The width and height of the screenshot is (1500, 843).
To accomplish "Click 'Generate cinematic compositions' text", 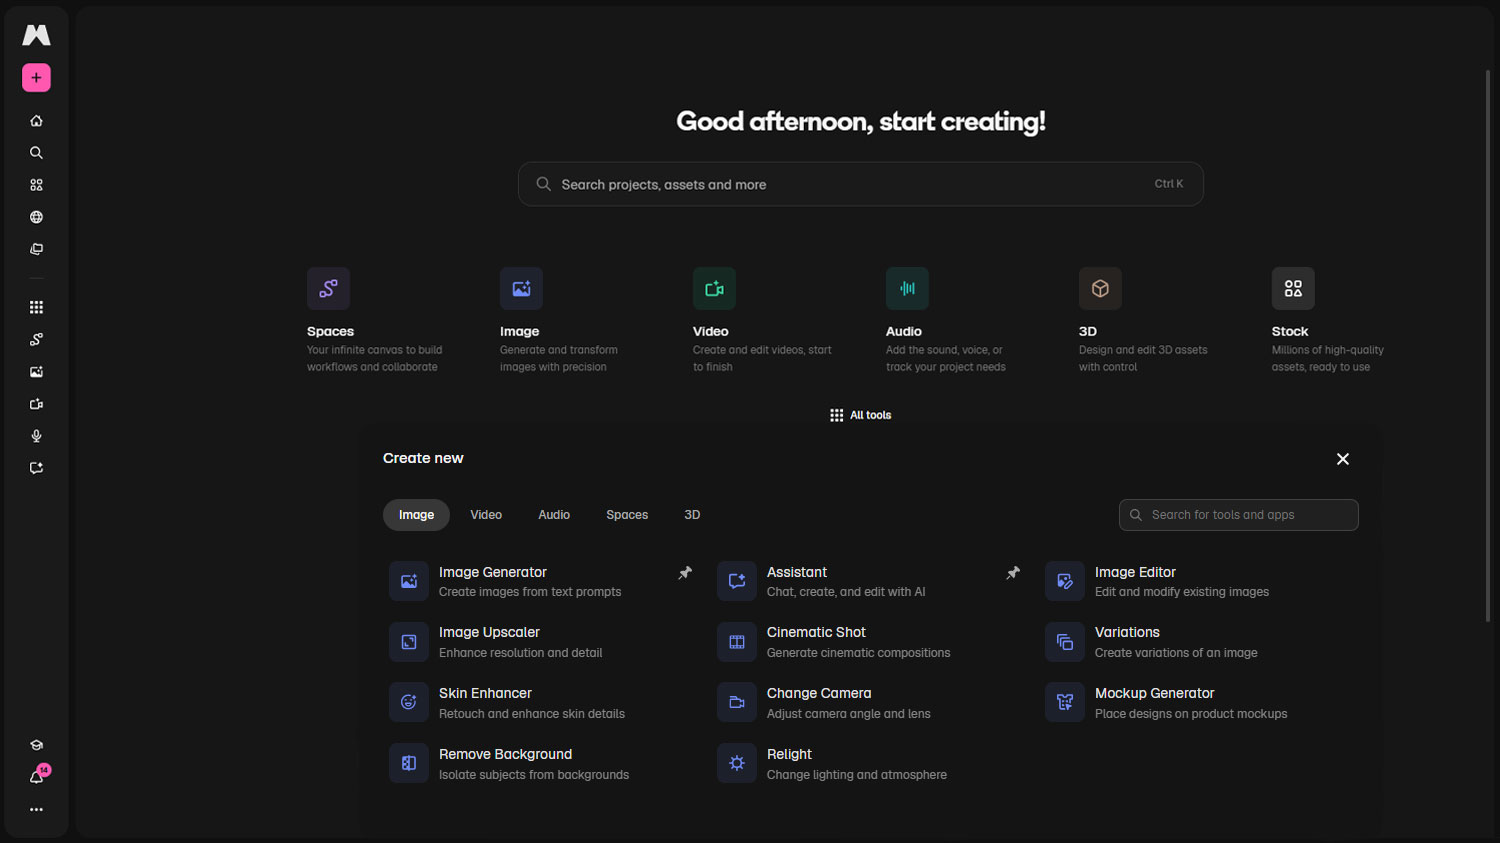I will pyautogui.click(x=858, y=653).
